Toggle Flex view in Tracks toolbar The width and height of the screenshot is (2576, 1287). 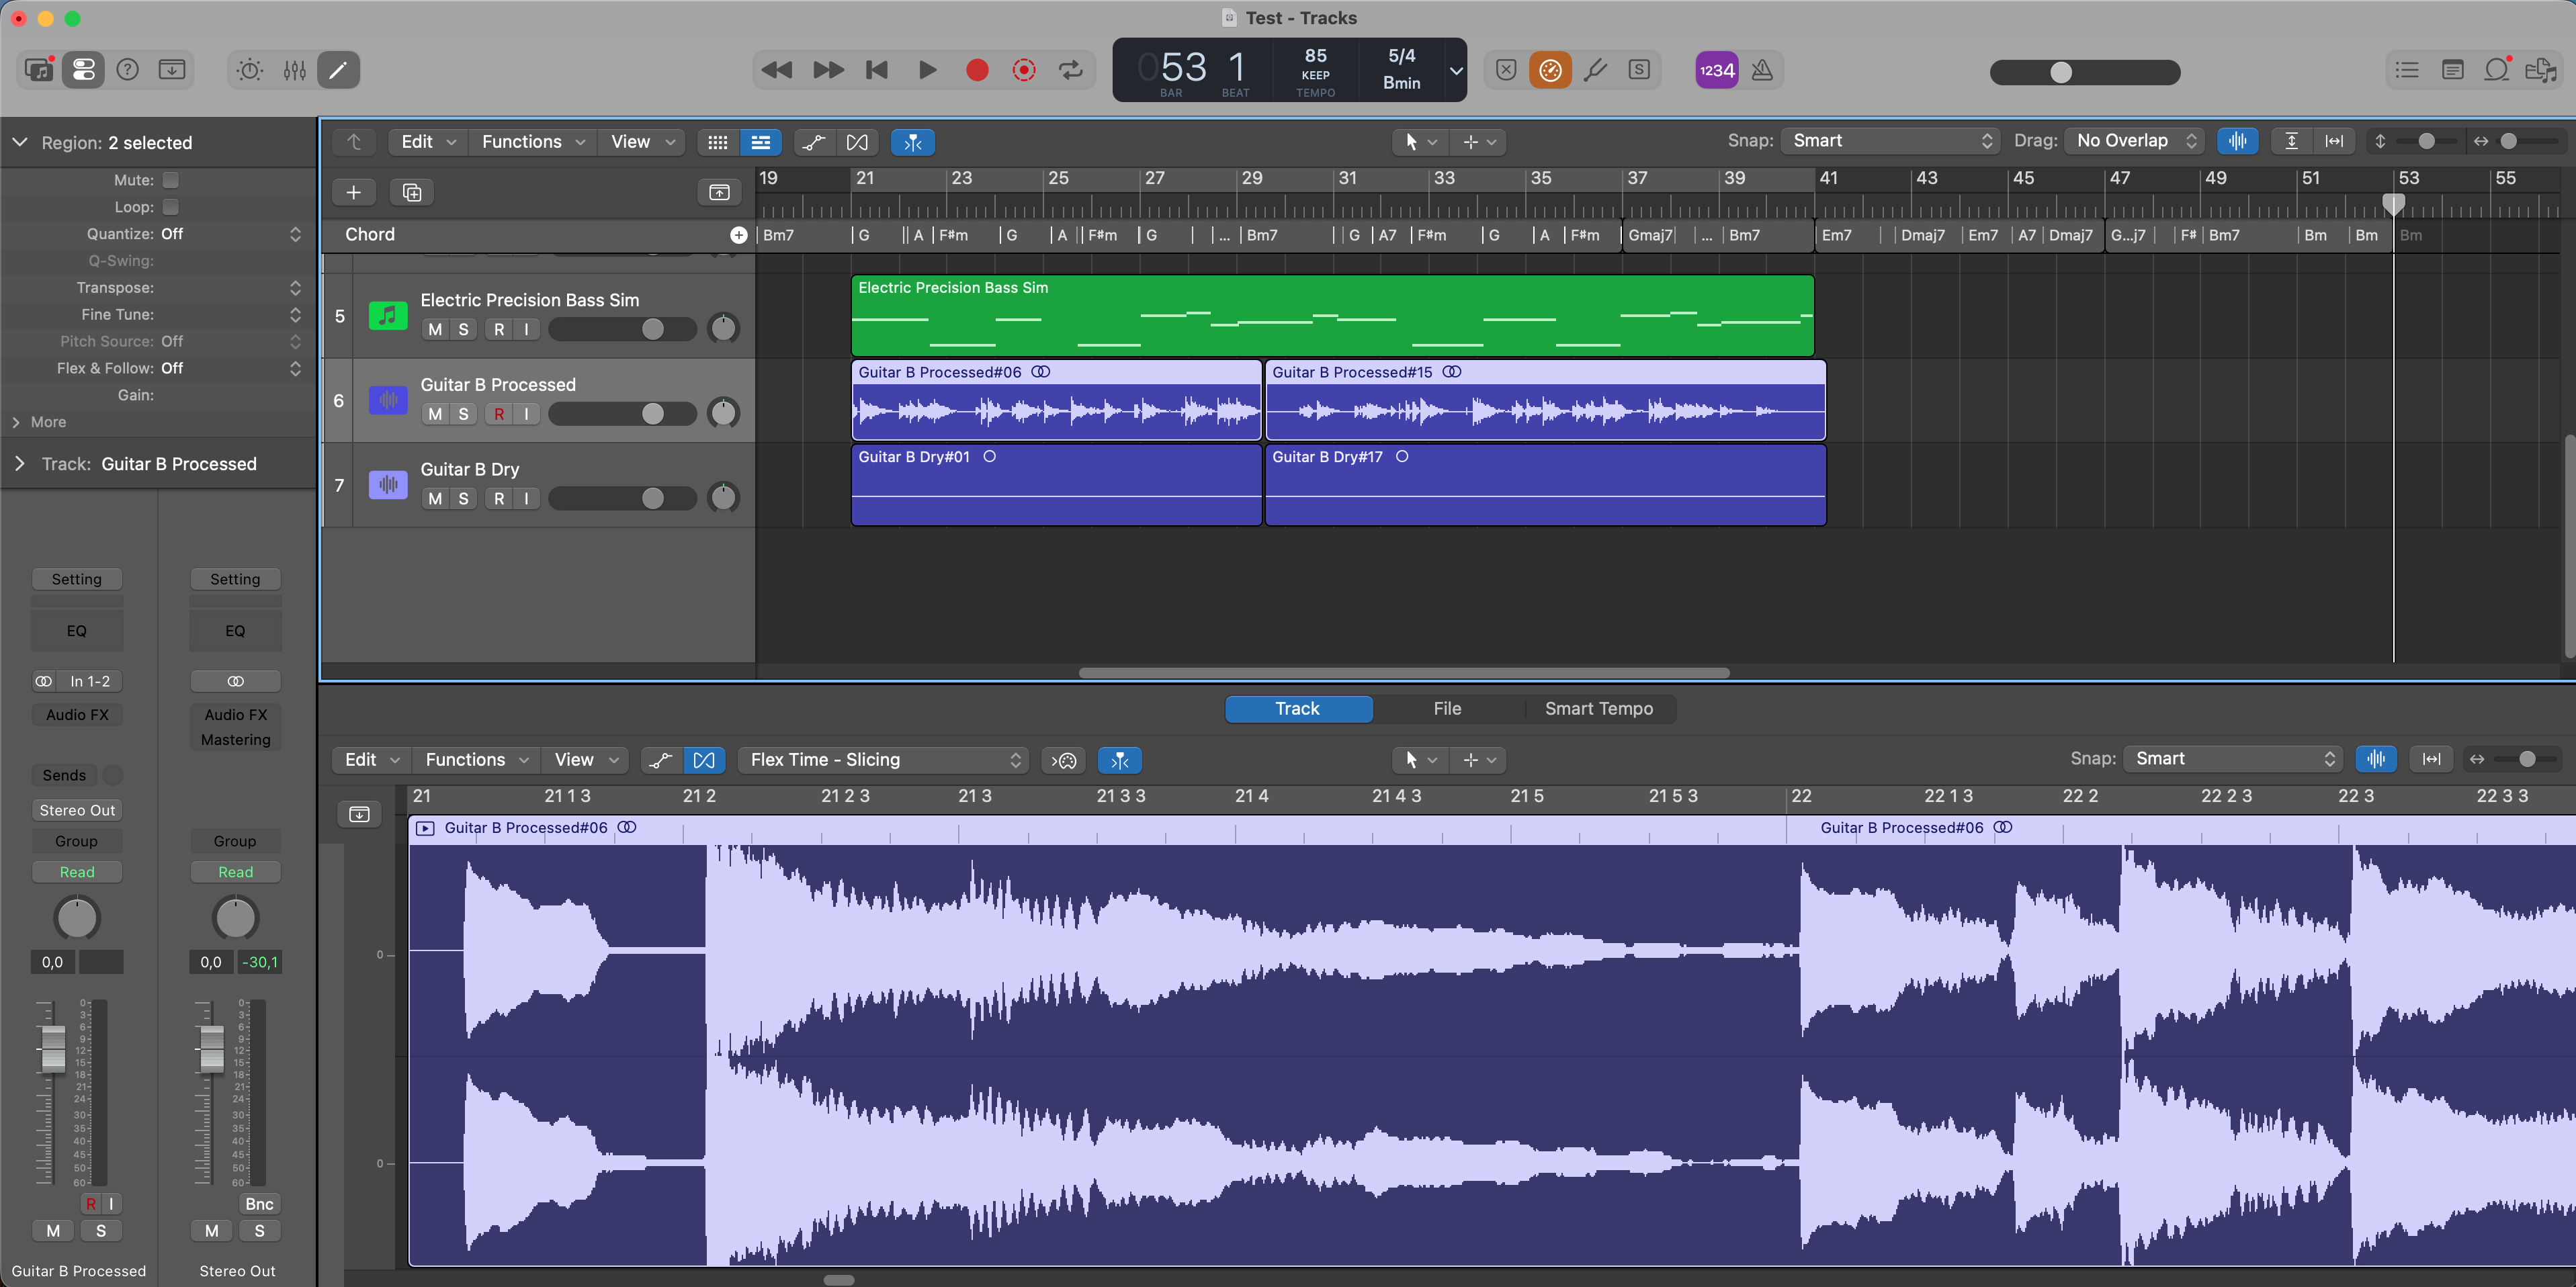[x=857, y=142]
